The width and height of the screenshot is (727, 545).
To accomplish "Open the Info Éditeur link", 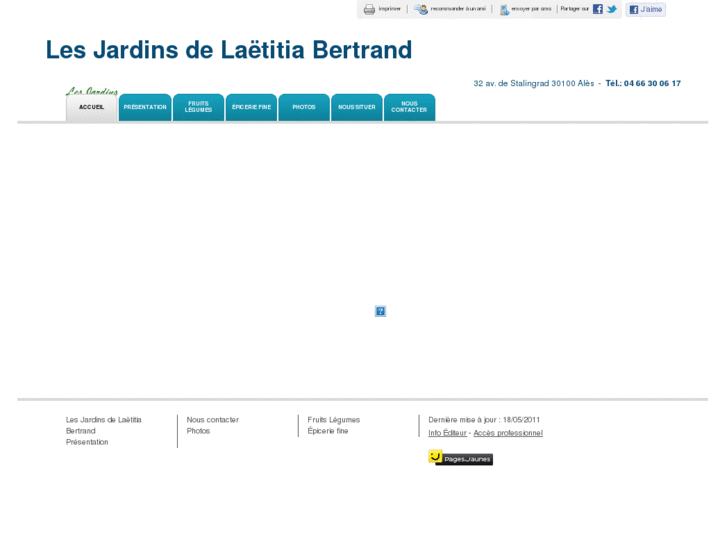I will [x=447, y=433].
